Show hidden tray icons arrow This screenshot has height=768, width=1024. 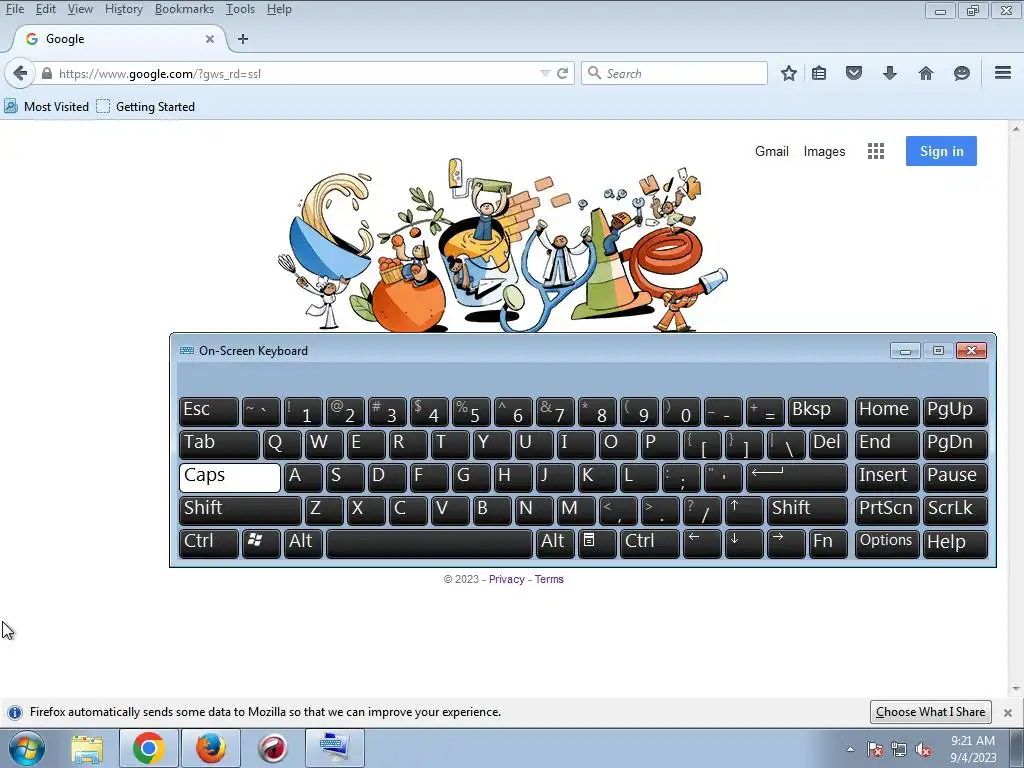coord(850,750)
